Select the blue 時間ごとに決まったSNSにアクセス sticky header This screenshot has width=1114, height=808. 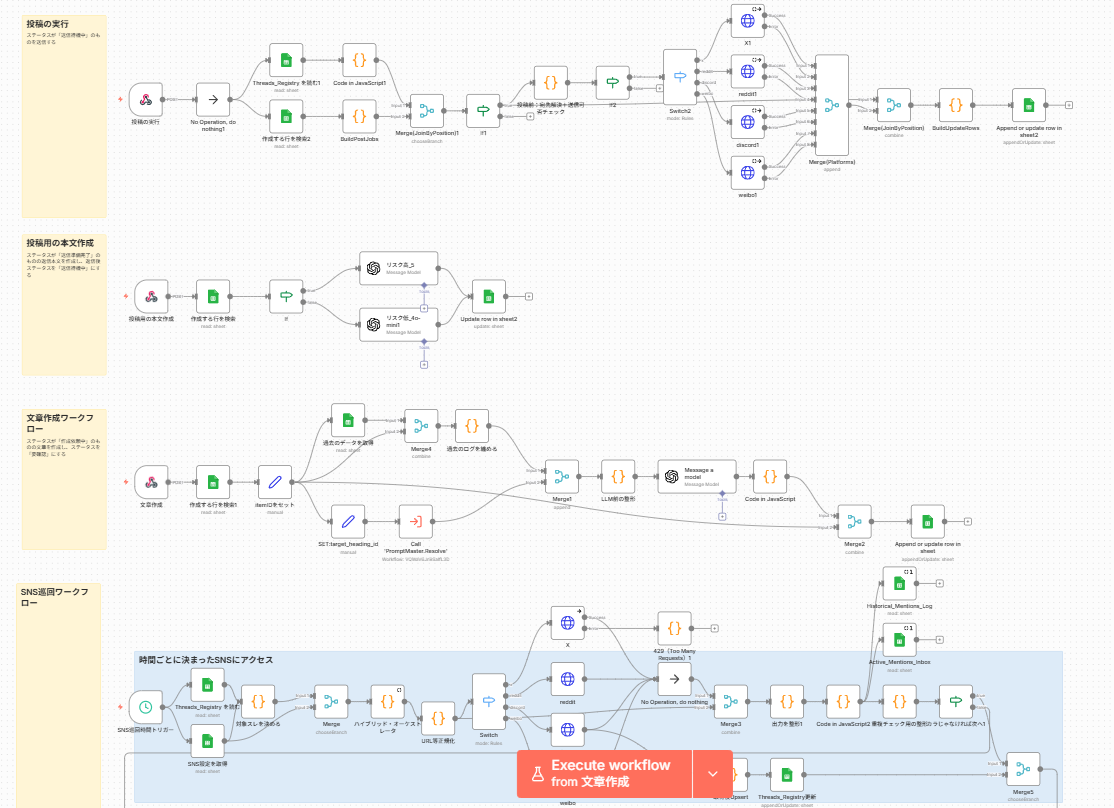pyautogui.click(x=205, y=660)
